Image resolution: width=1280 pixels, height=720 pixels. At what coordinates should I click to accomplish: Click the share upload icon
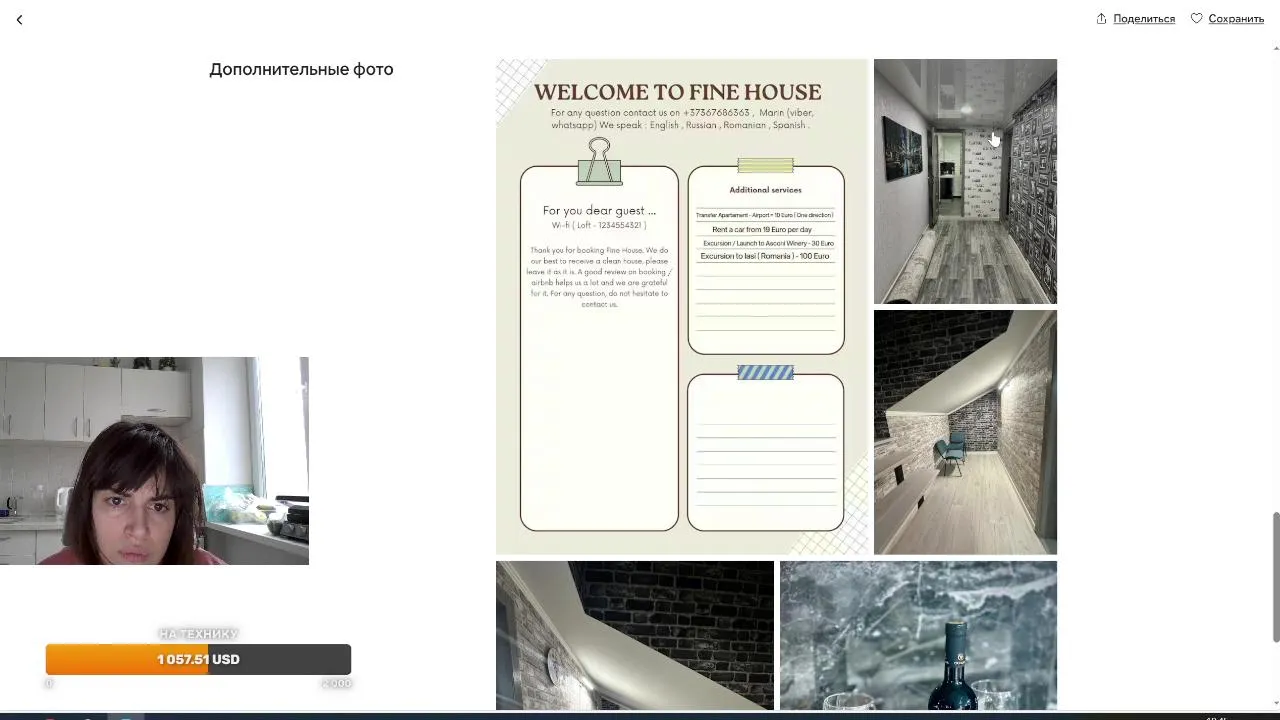pyautogui.click(x=1101, y=19)
